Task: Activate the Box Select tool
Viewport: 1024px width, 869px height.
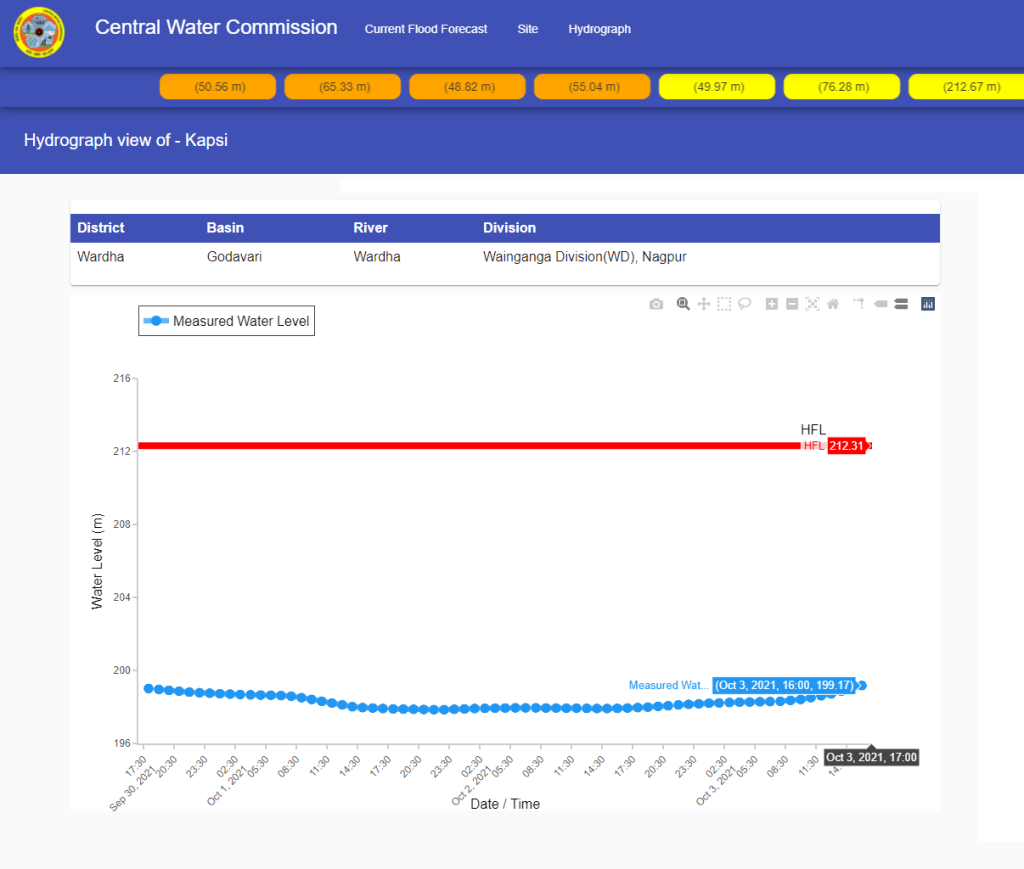Action: [724, 304]
